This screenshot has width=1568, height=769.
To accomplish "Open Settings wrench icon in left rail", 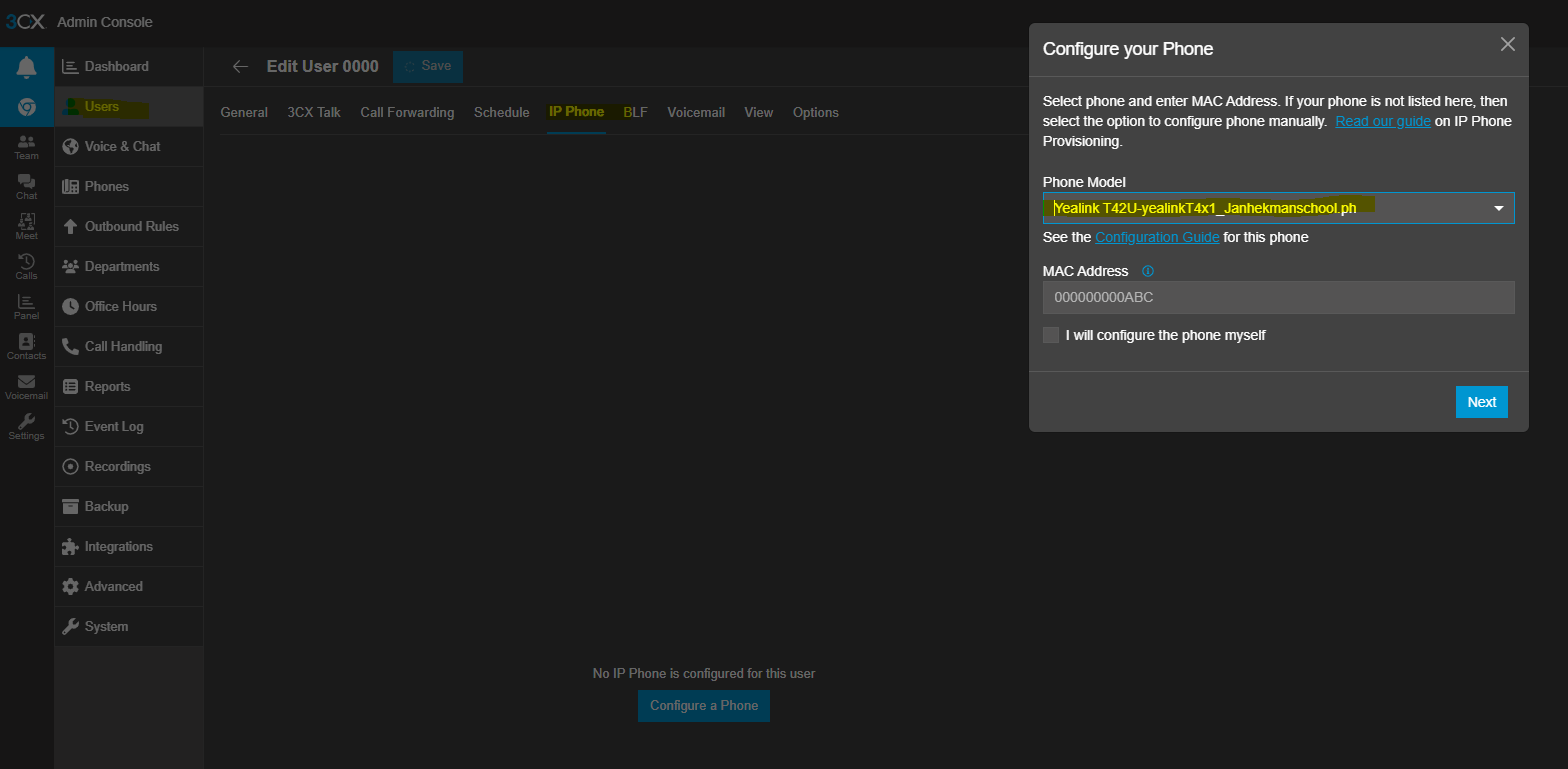I will coord(27,427).
